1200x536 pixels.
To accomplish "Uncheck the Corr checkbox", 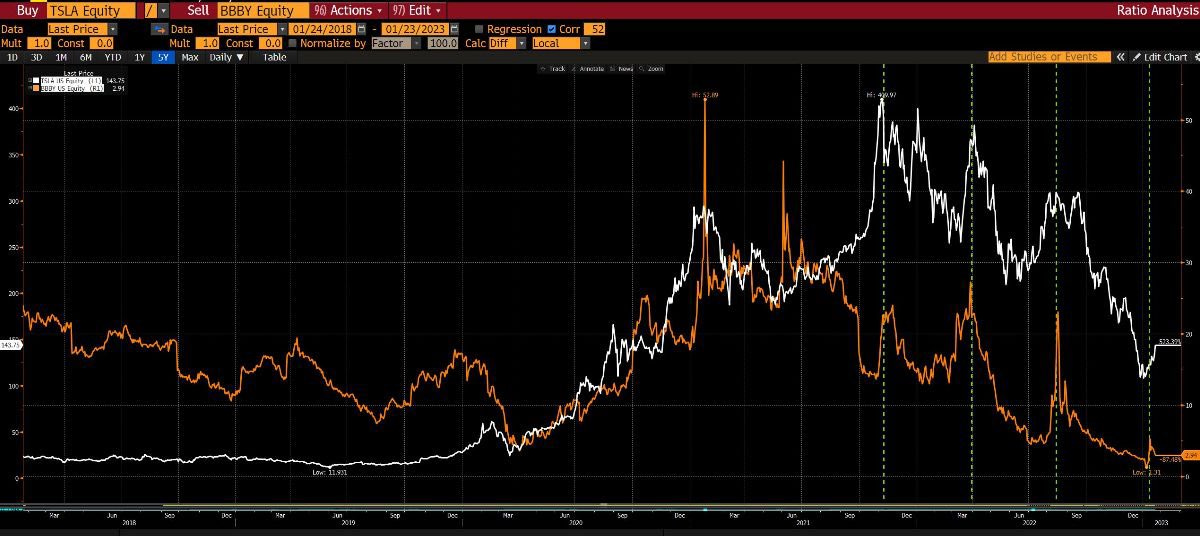I will coord(552,30).
